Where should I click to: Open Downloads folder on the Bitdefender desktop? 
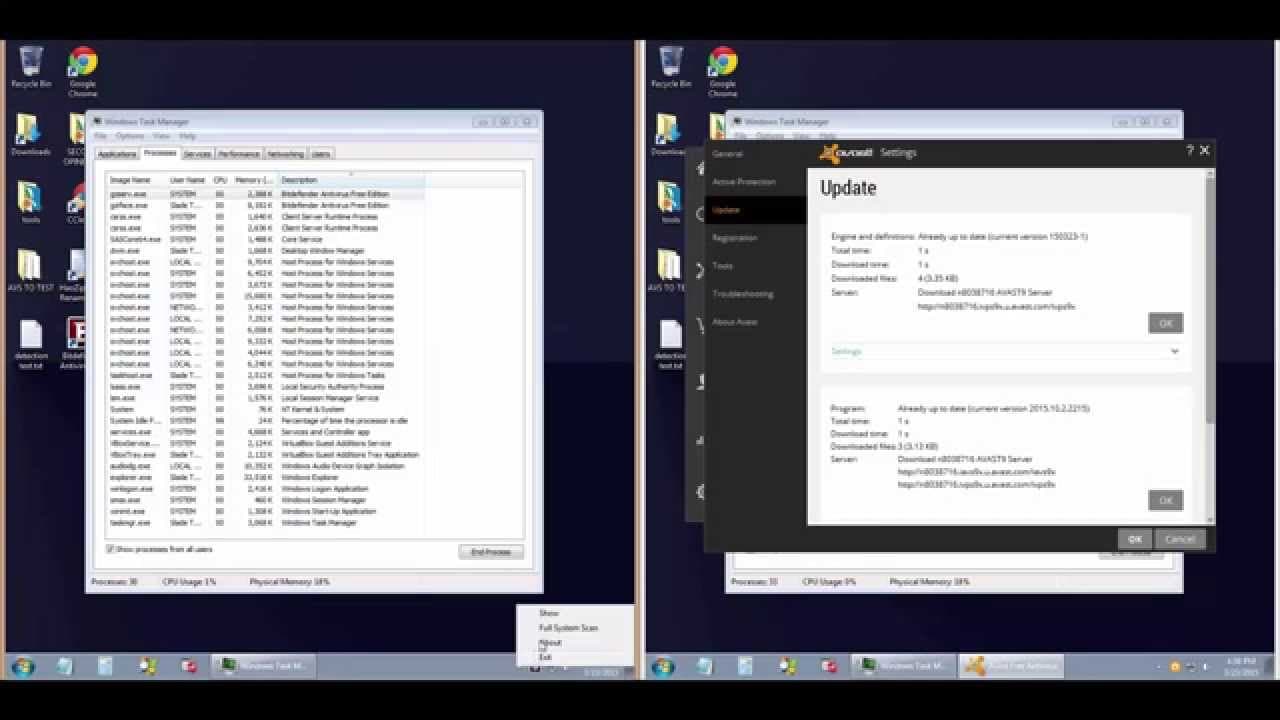click(31, 135)
